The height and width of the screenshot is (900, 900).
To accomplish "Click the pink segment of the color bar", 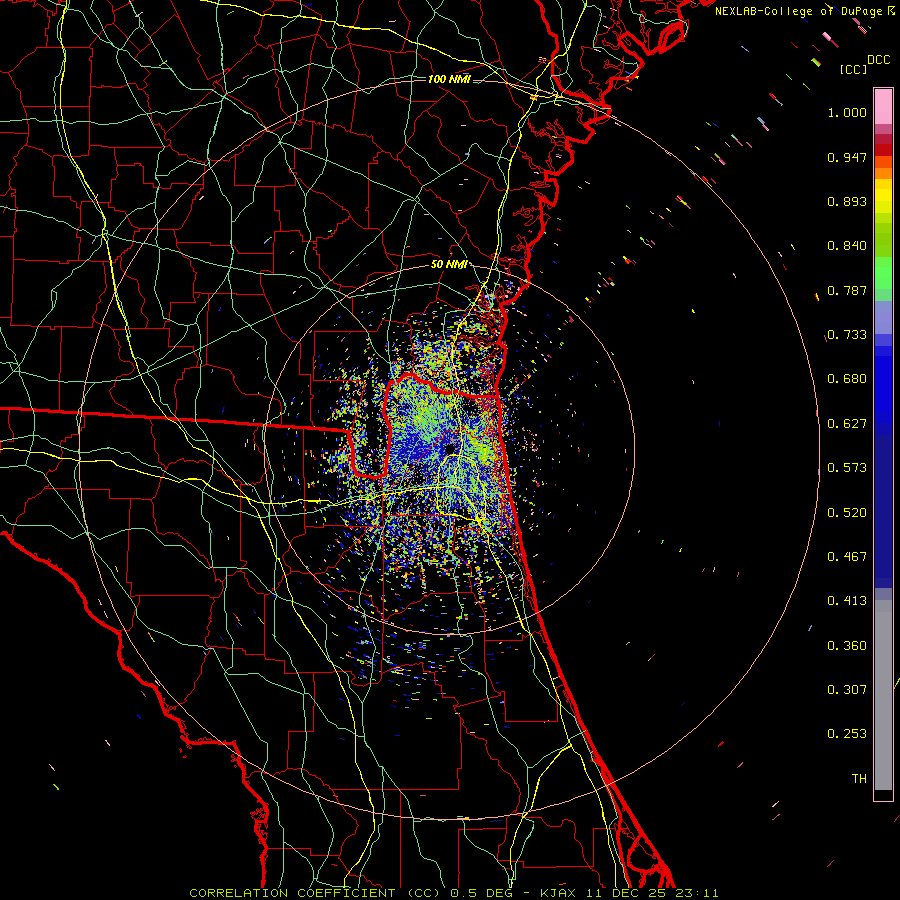I will pos(883,106).
